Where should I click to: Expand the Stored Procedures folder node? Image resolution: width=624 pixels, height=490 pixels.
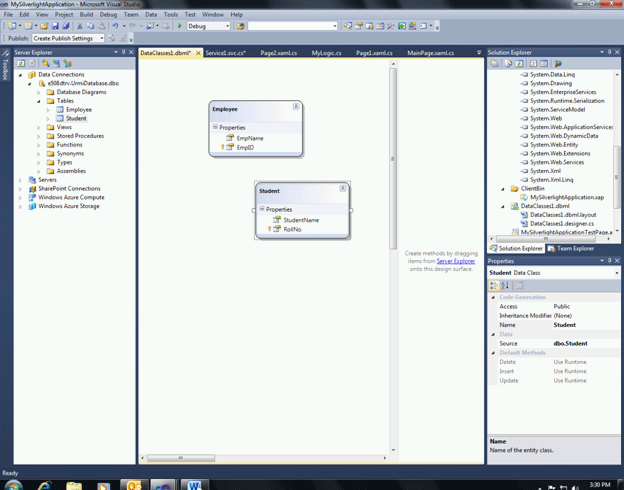pos(39,136)
